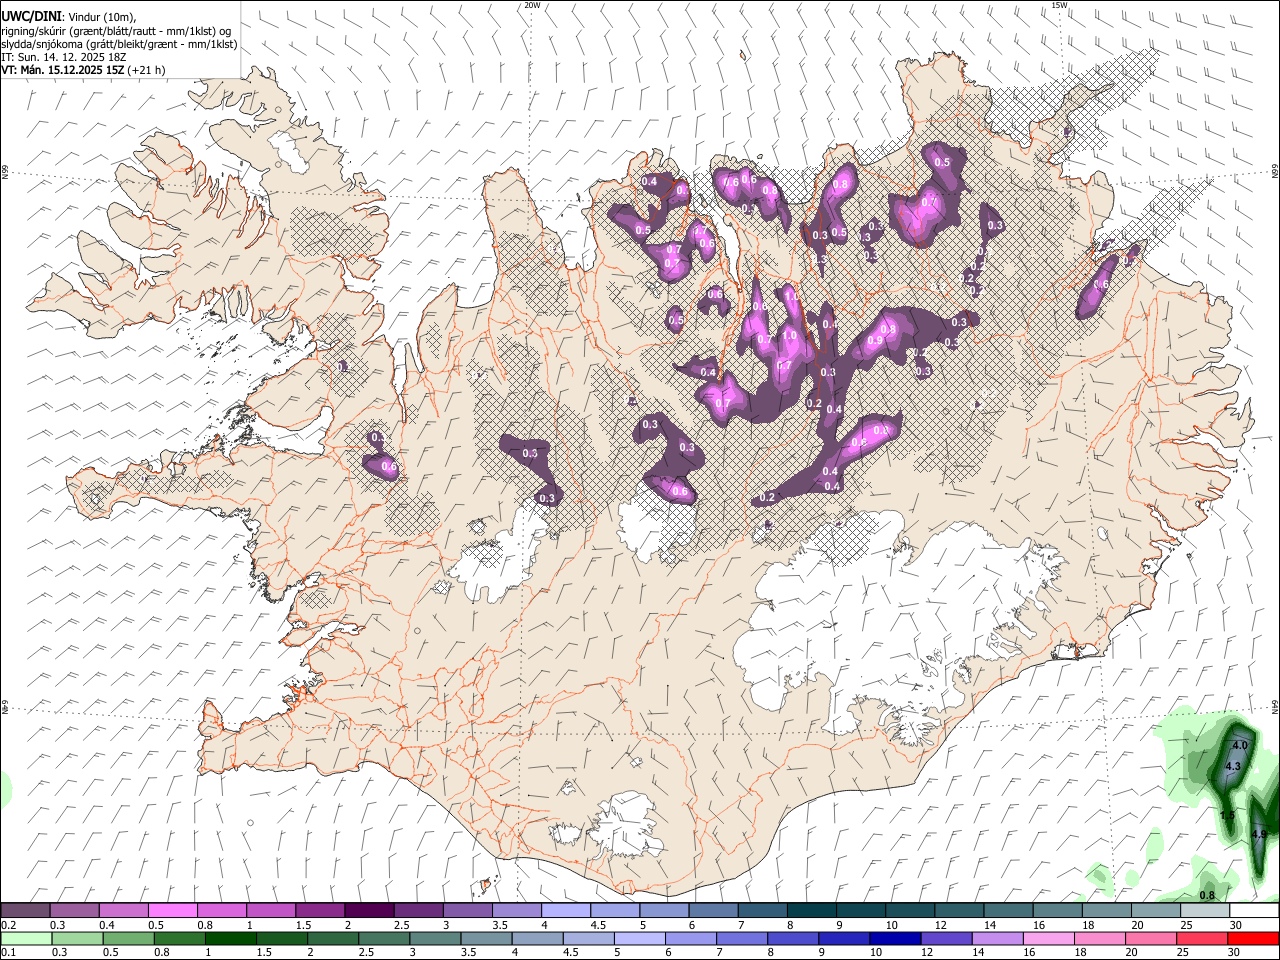
Task: Select the lower scale swatch between 7 and 8
Action: 742,939
